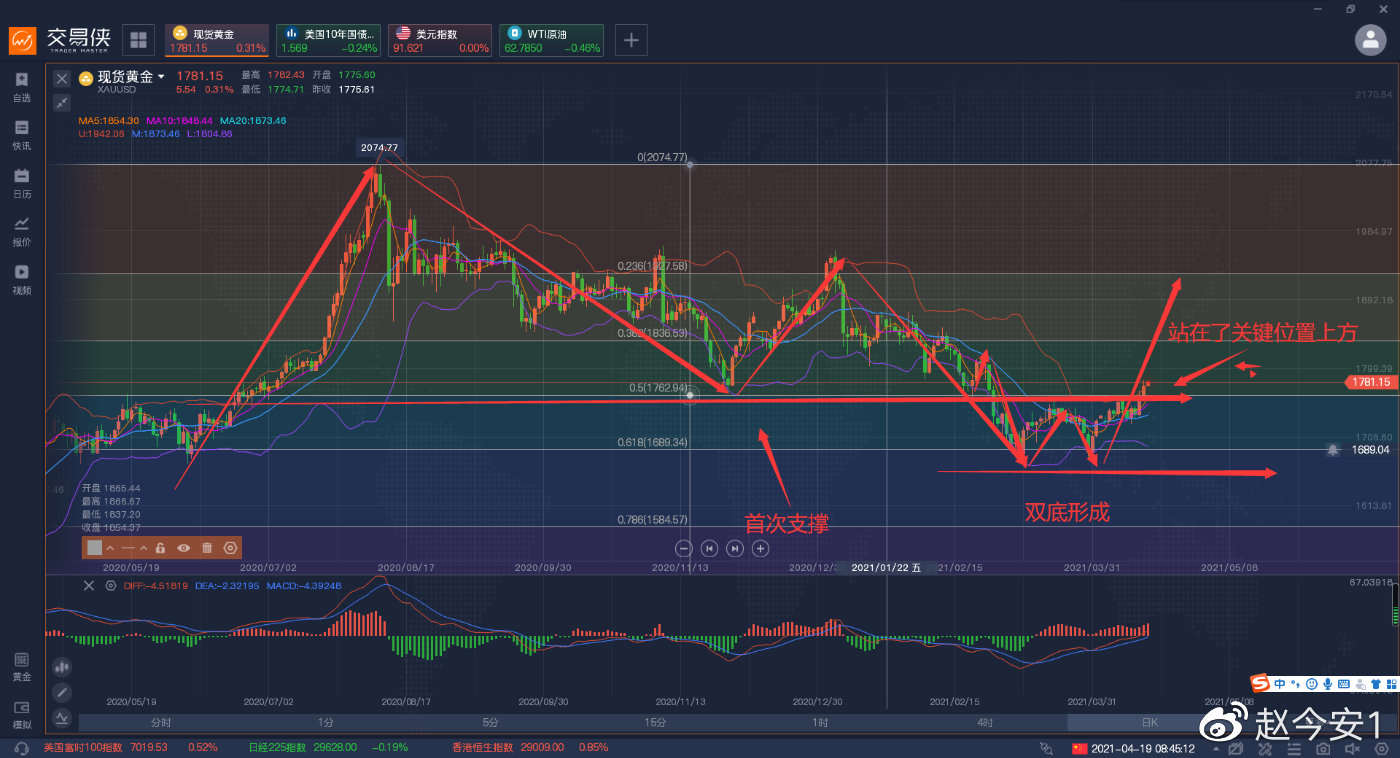This screenshot has width=1400, height=758.
Task: Open the 视频 video sidebar item
Action: point(21,279)
